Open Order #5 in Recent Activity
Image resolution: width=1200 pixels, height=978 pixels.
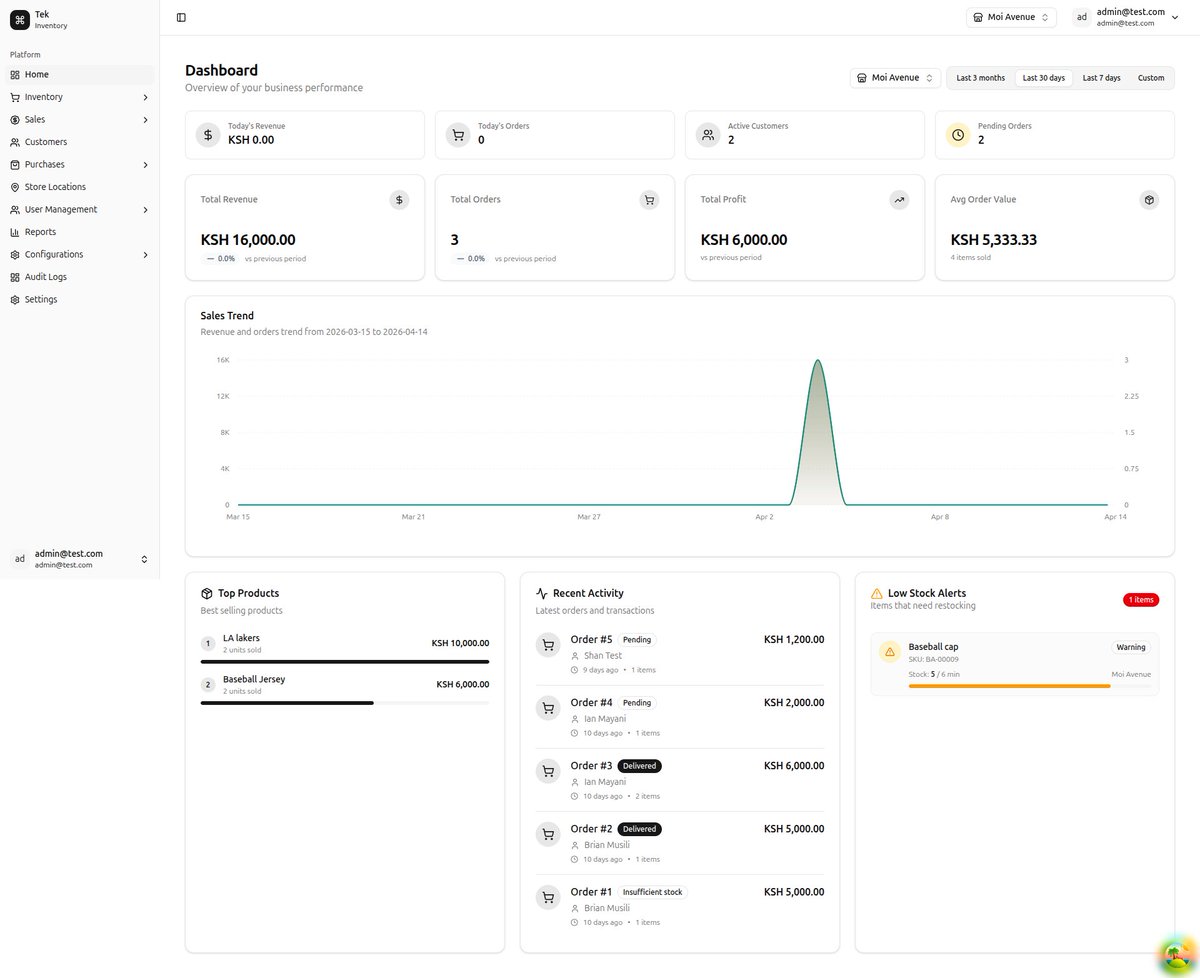click(x=680, y=654)
